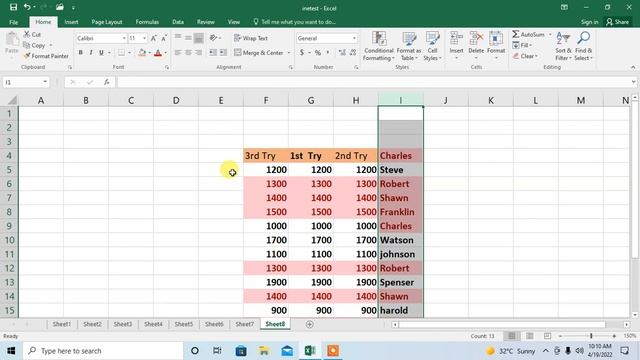Click the Orientation angled text icon

pos(213,38)
